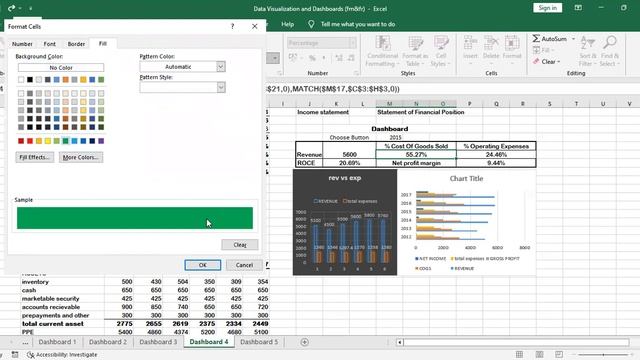Image resolution: width=640 pixels, height=360 pixels.
Task: Open the Number group dialog launcher
Action: tap(356, 73)
